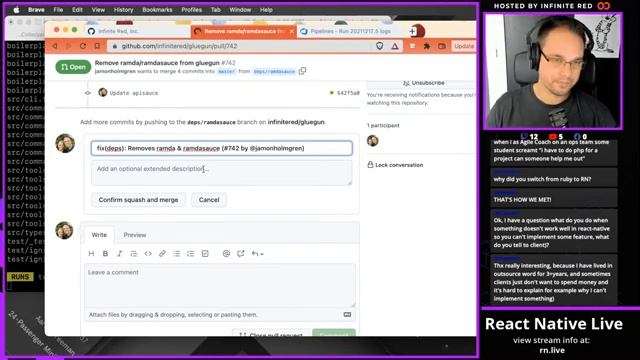
Task: Click the Leave a comment text area
Action: 220,285
